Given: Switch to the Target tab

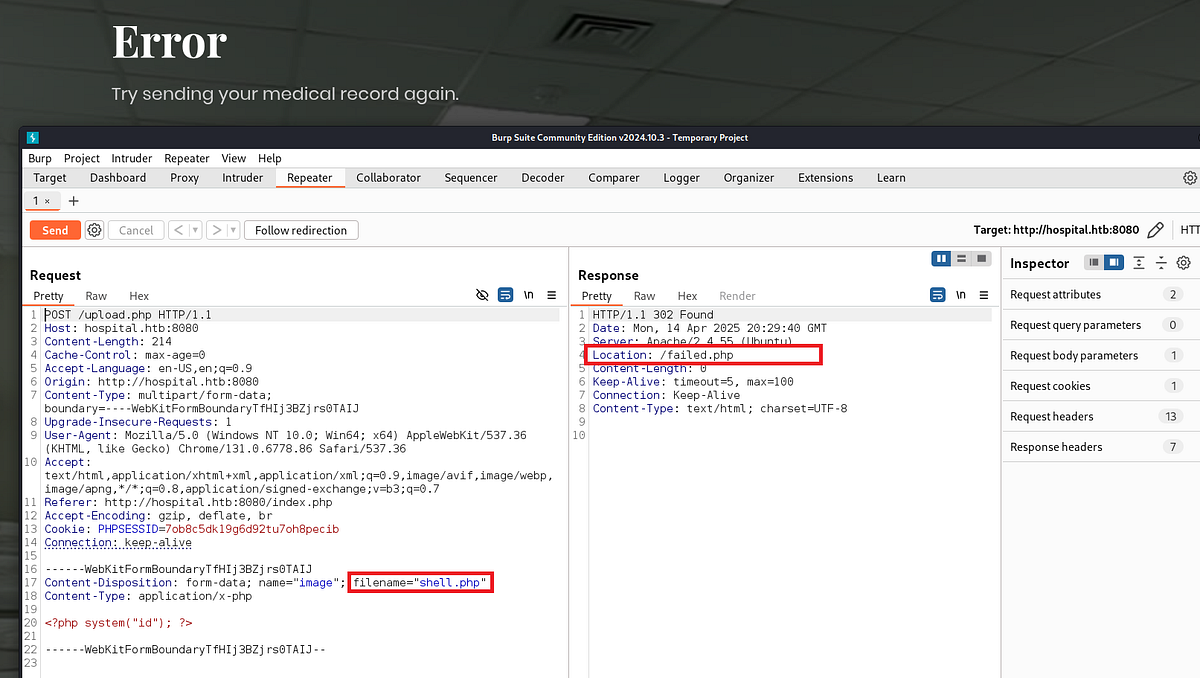Looking at the screenshot, I should pos(50,178).
